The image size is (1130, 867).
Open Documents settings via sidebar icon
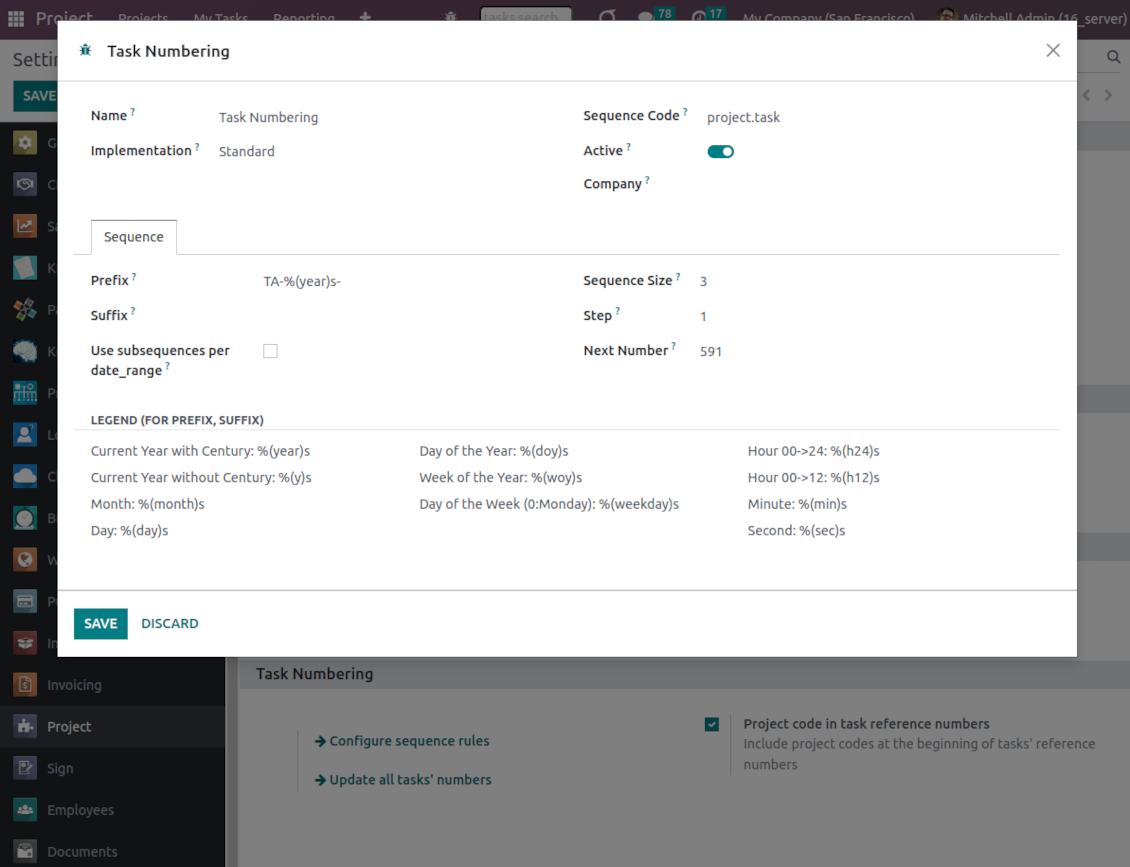click(25, 852)
